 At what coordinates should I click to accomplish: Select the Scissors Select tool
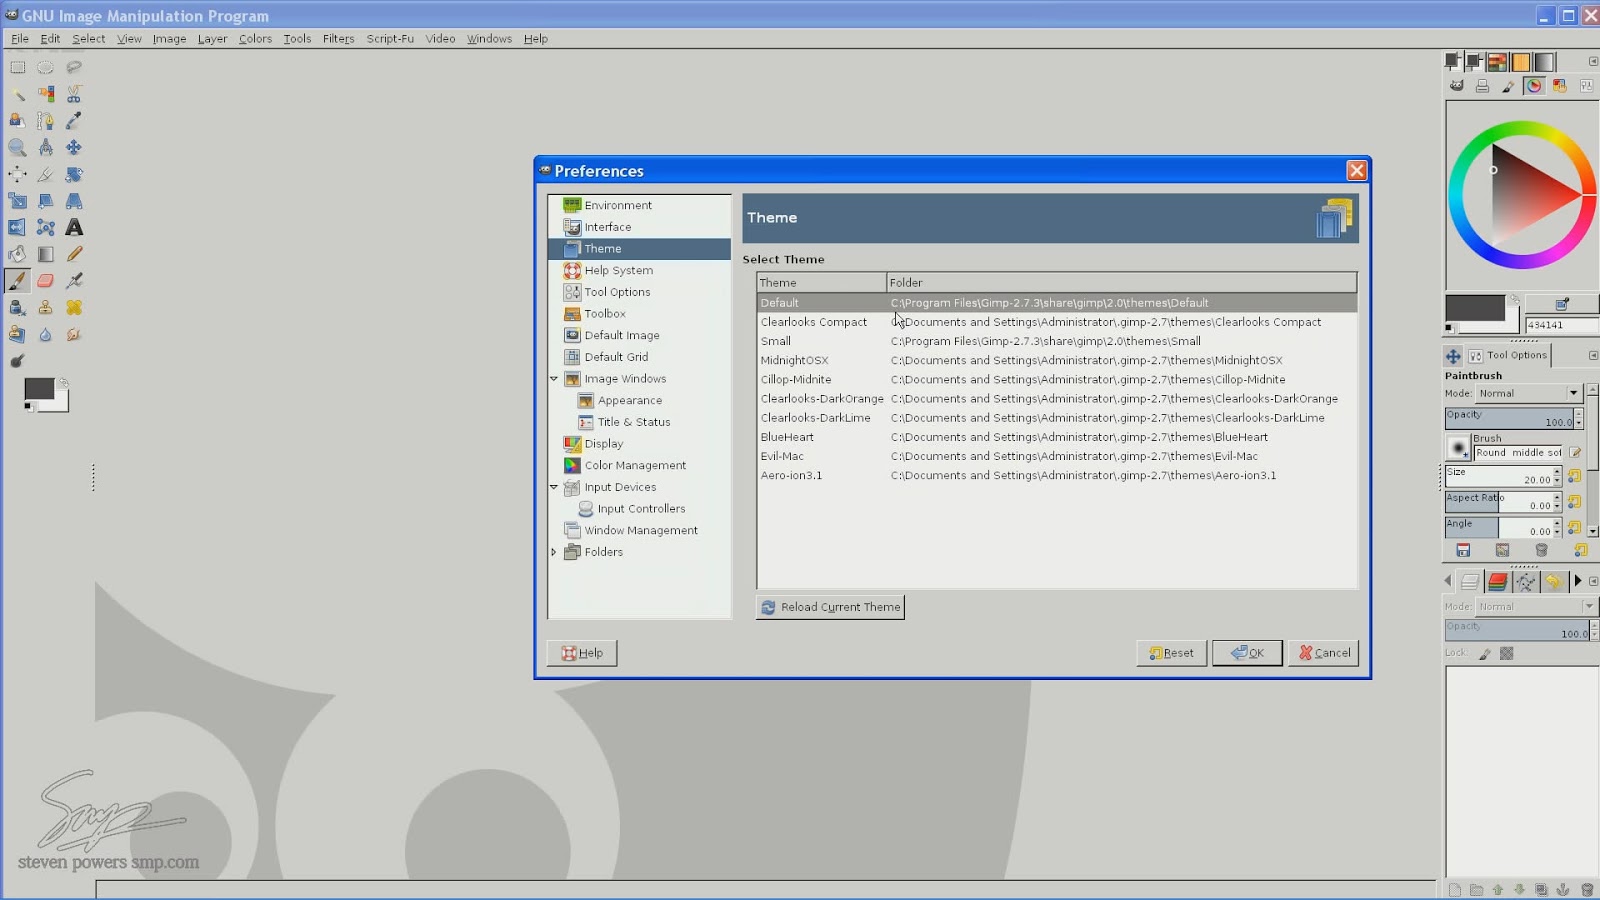click(x=74, y=94)
